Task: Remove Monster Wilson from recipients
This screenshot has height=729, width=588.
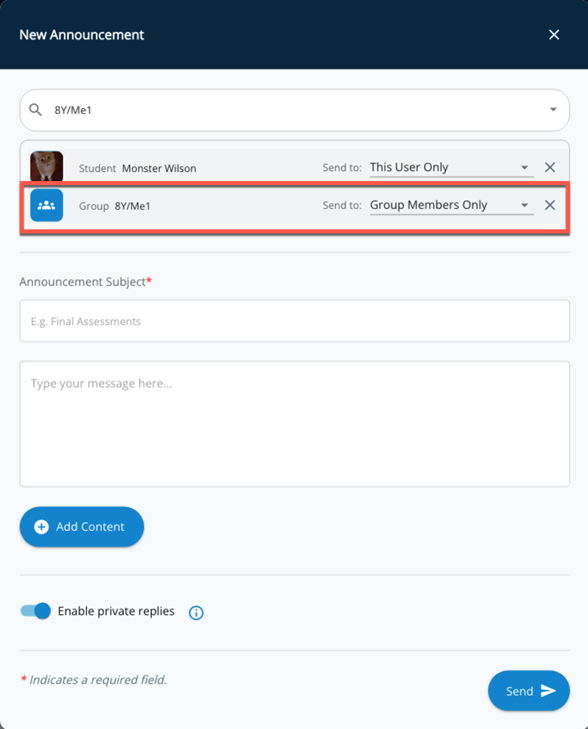Action: pyautogui.click(x=550, y=167)
